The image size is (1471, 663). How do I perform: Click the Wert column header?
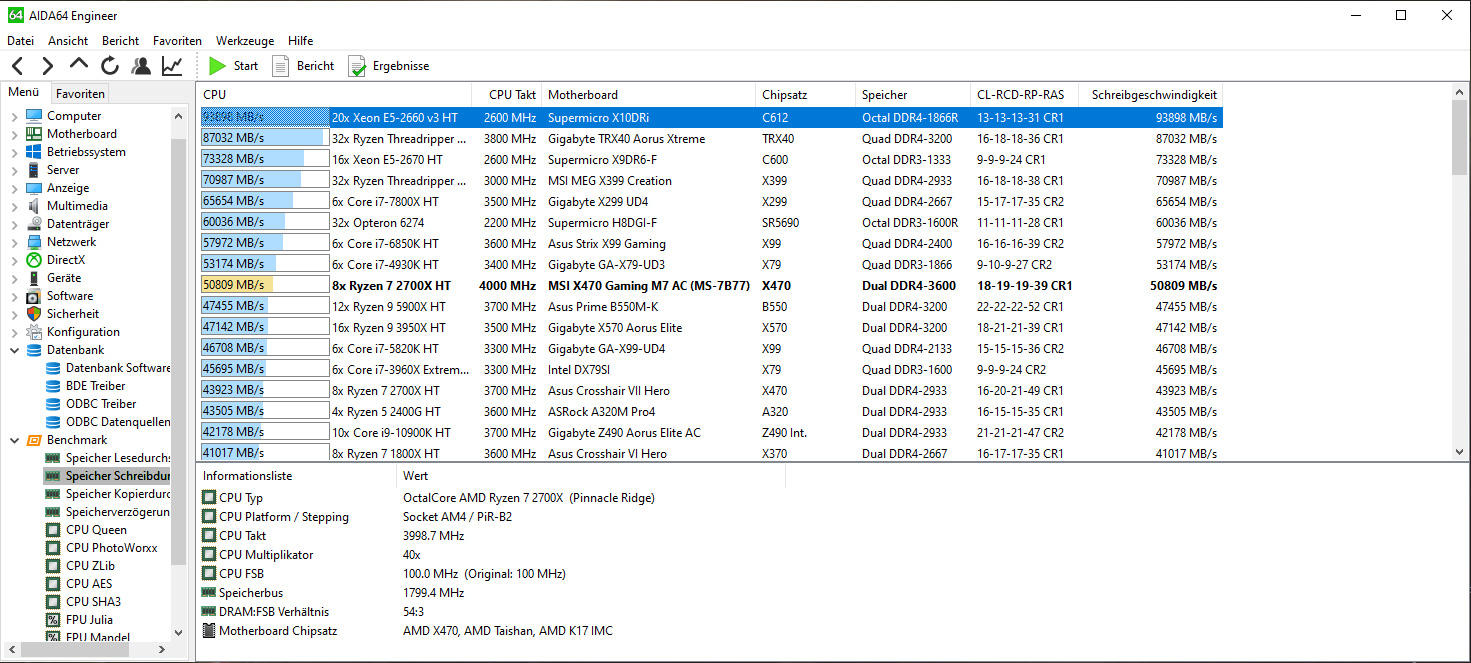click(x=591, y=476)
